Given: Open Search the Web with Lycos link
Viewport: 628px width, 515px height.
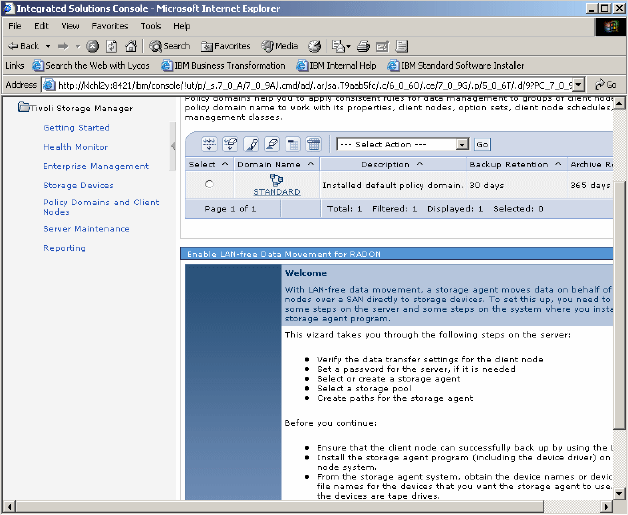Looking at the screenshot, I should click(91, 66).
